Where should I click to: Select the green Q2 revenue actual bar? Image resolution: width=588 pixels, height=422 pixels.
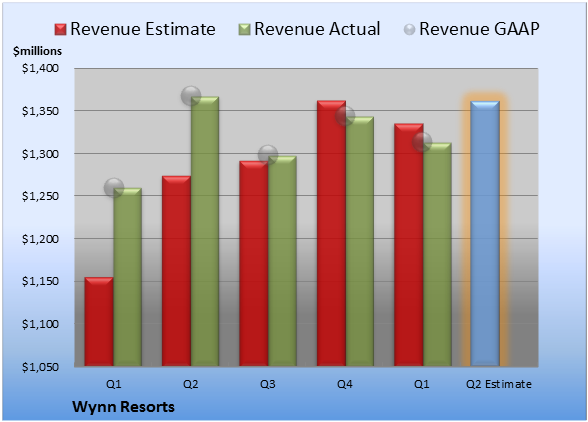click(x=205, y=231)
